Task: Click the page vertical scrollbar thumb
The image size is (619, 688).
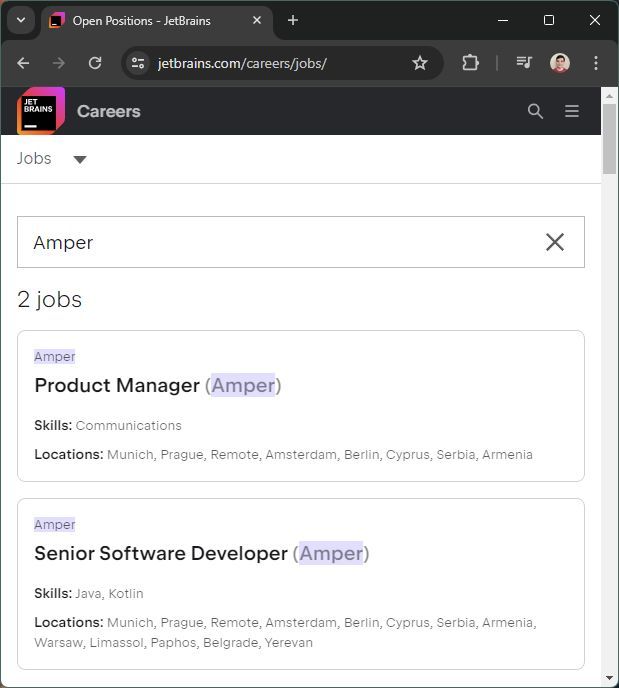Action: [x=609, y=139]
